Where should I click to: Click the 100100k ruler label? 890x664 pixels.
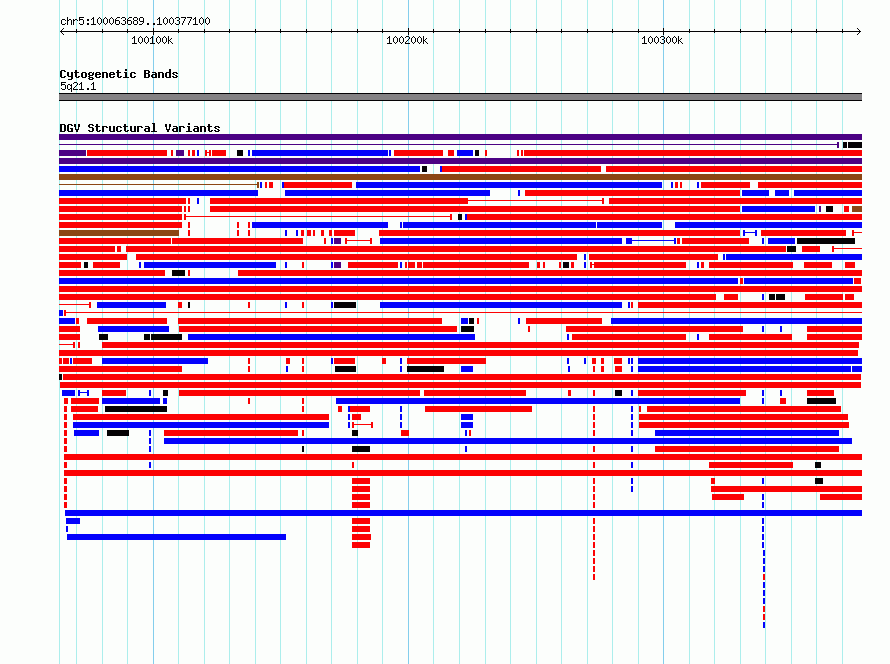click(x=152, y=40)
